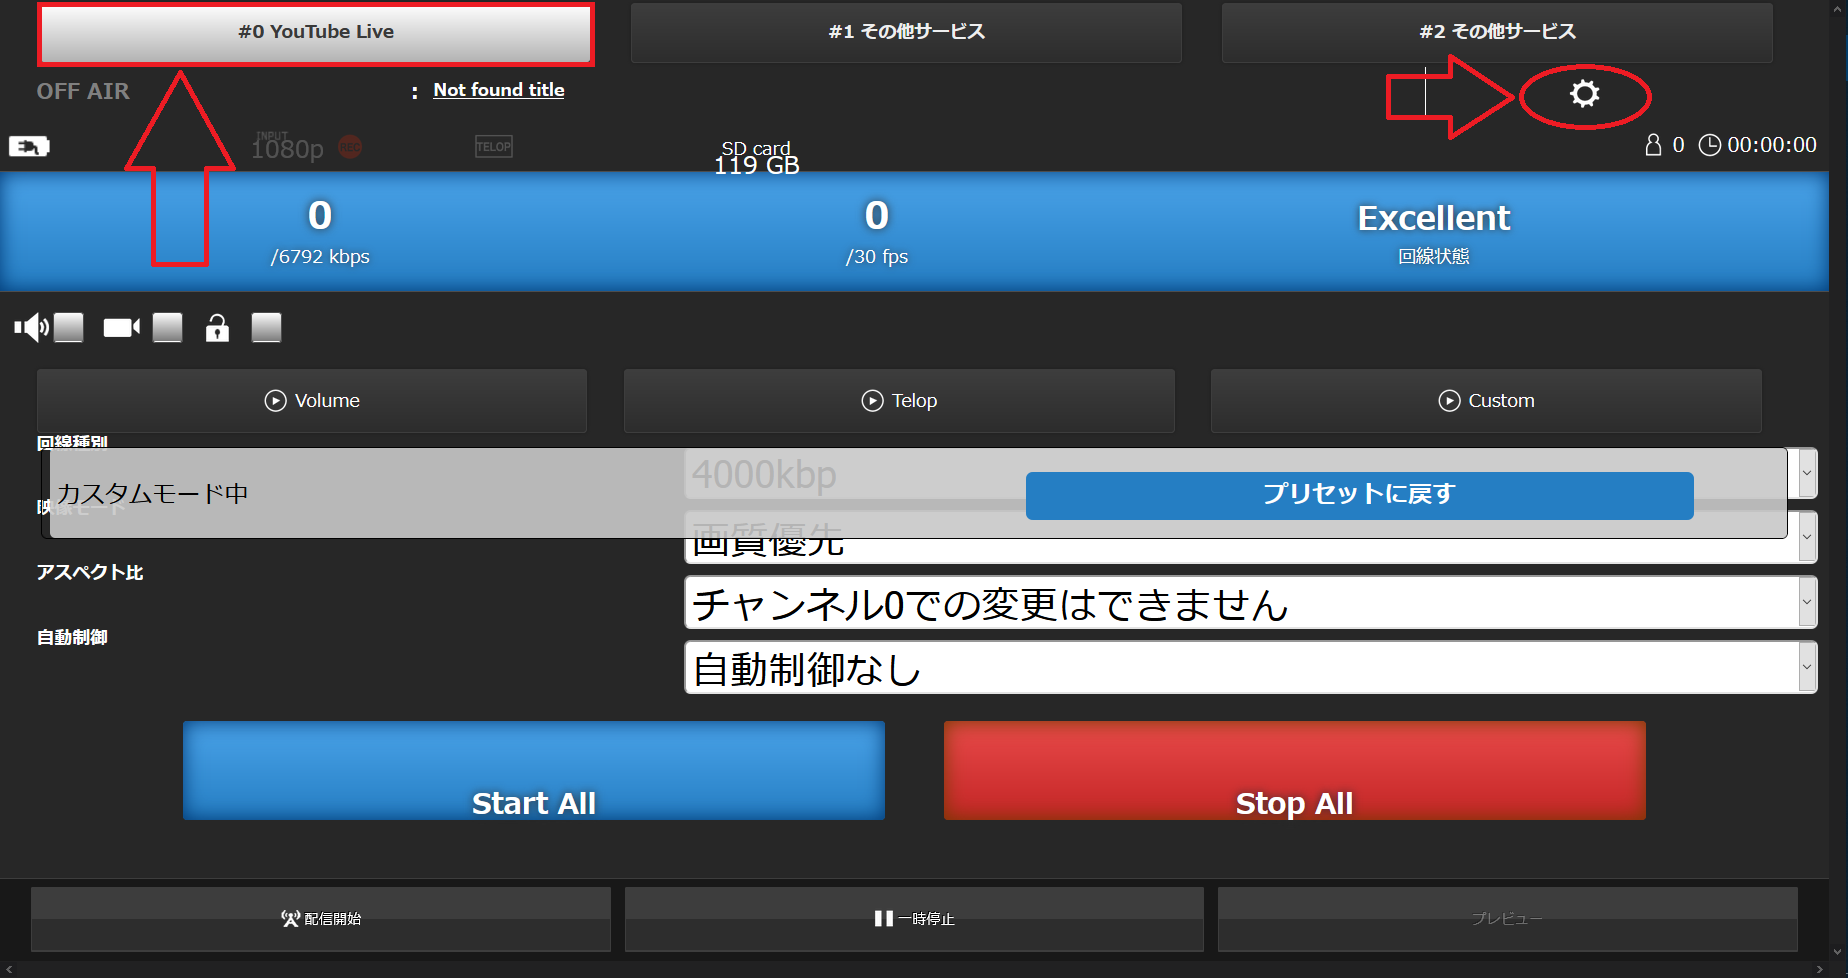Click the Start All button
1848x978 pixels.
pyautogui.click(x=534, y=770)
